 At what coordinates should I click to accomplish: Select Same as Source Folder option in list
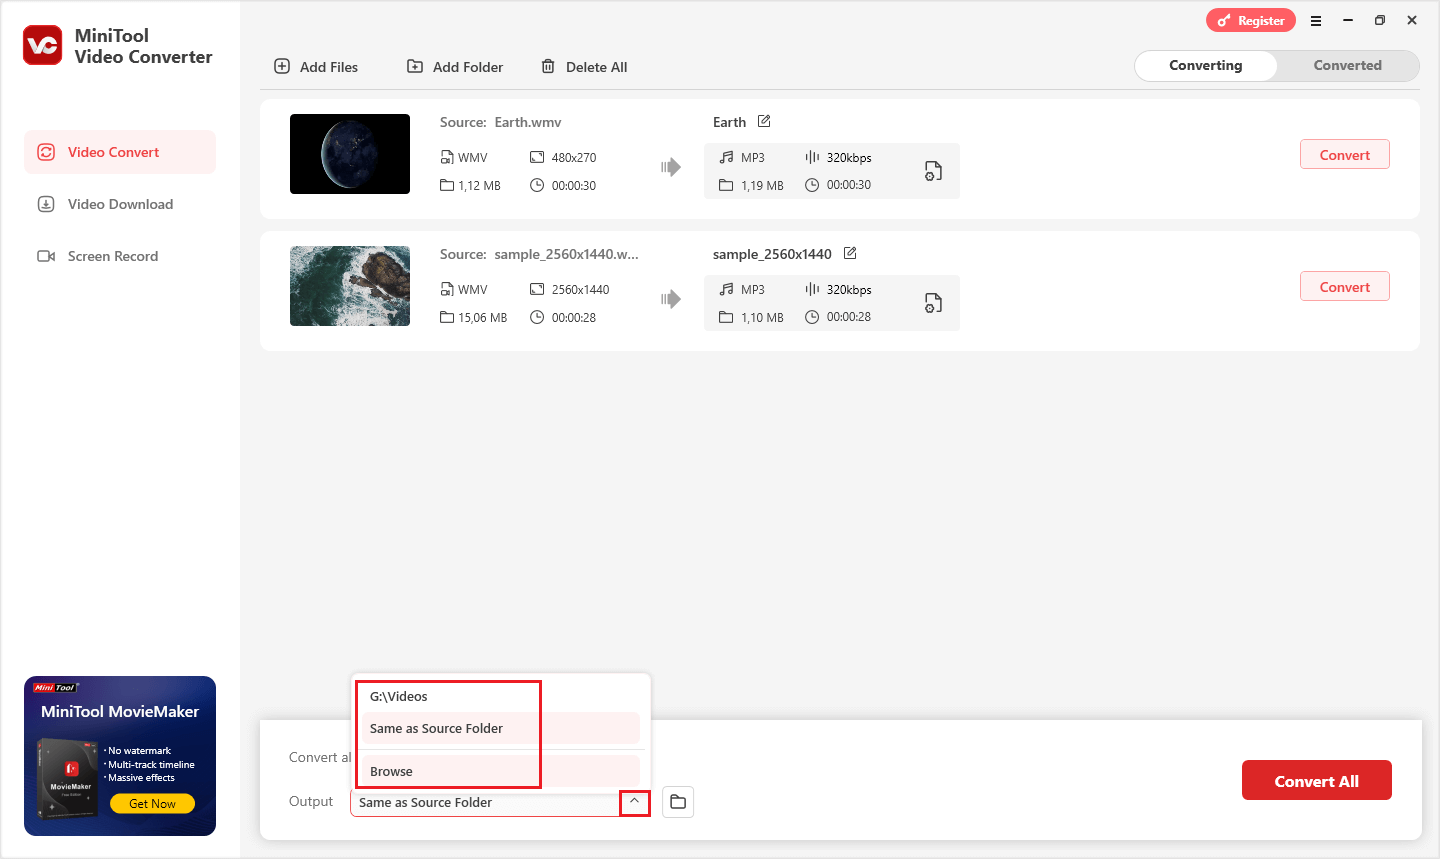coord(499,728)
